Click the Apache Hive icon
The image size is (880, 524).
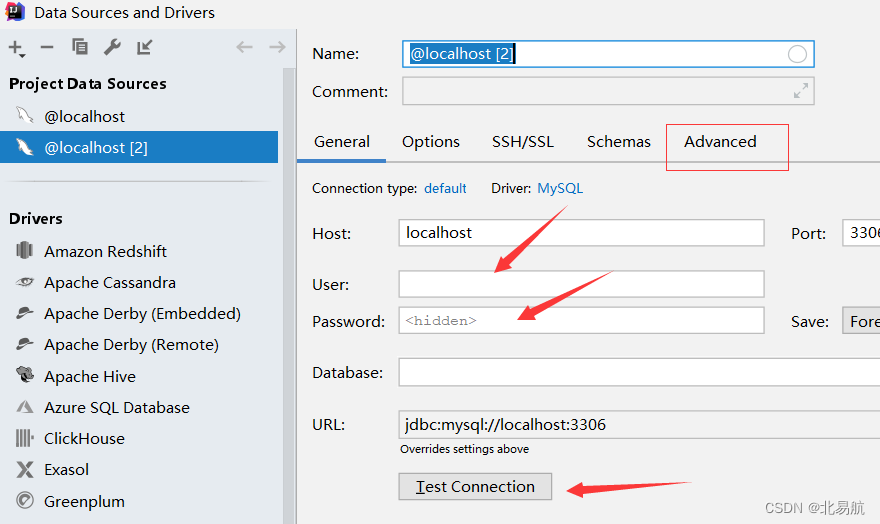coord(25,374)
